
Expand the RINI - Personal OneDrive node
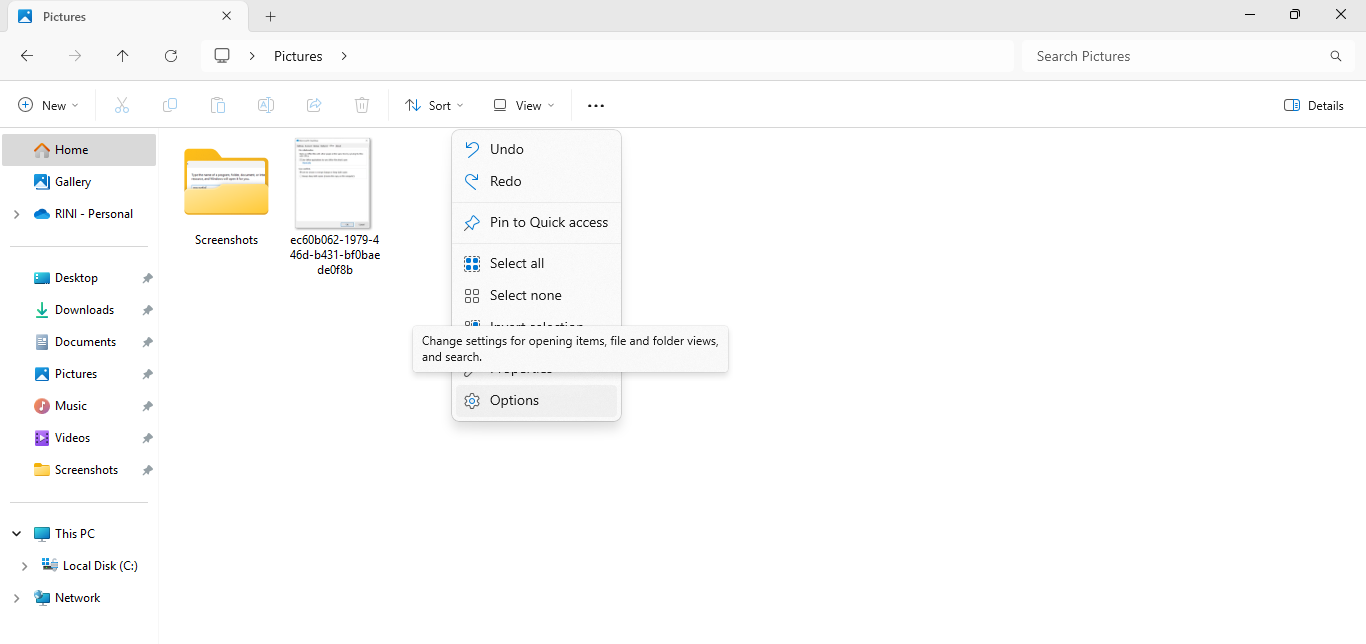[16, 214]
